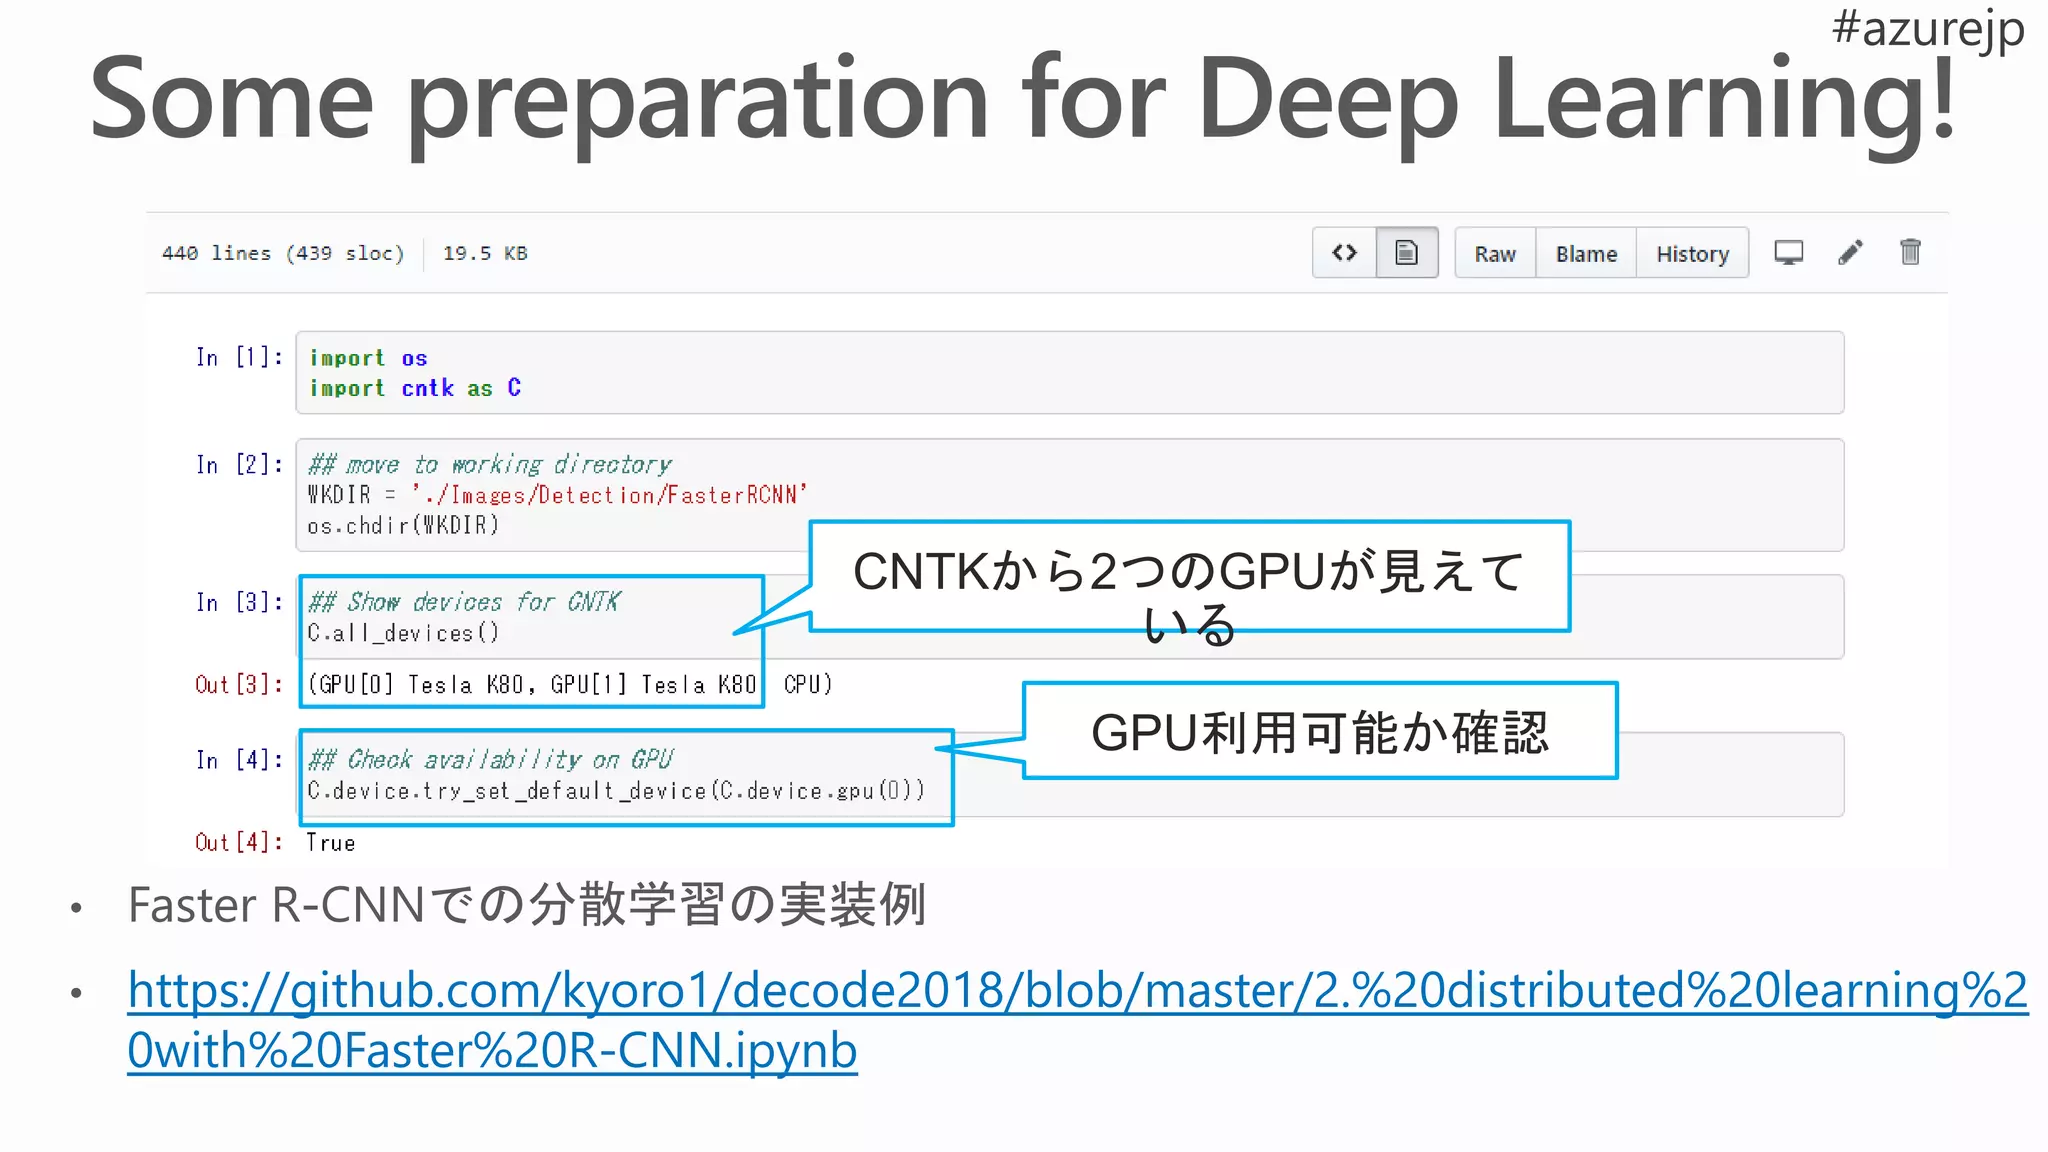This screenshot has width=2048, height=1152.
Task: Click the C.all_devices() code line
Action: pyautogui.click(x=403, y=633)
